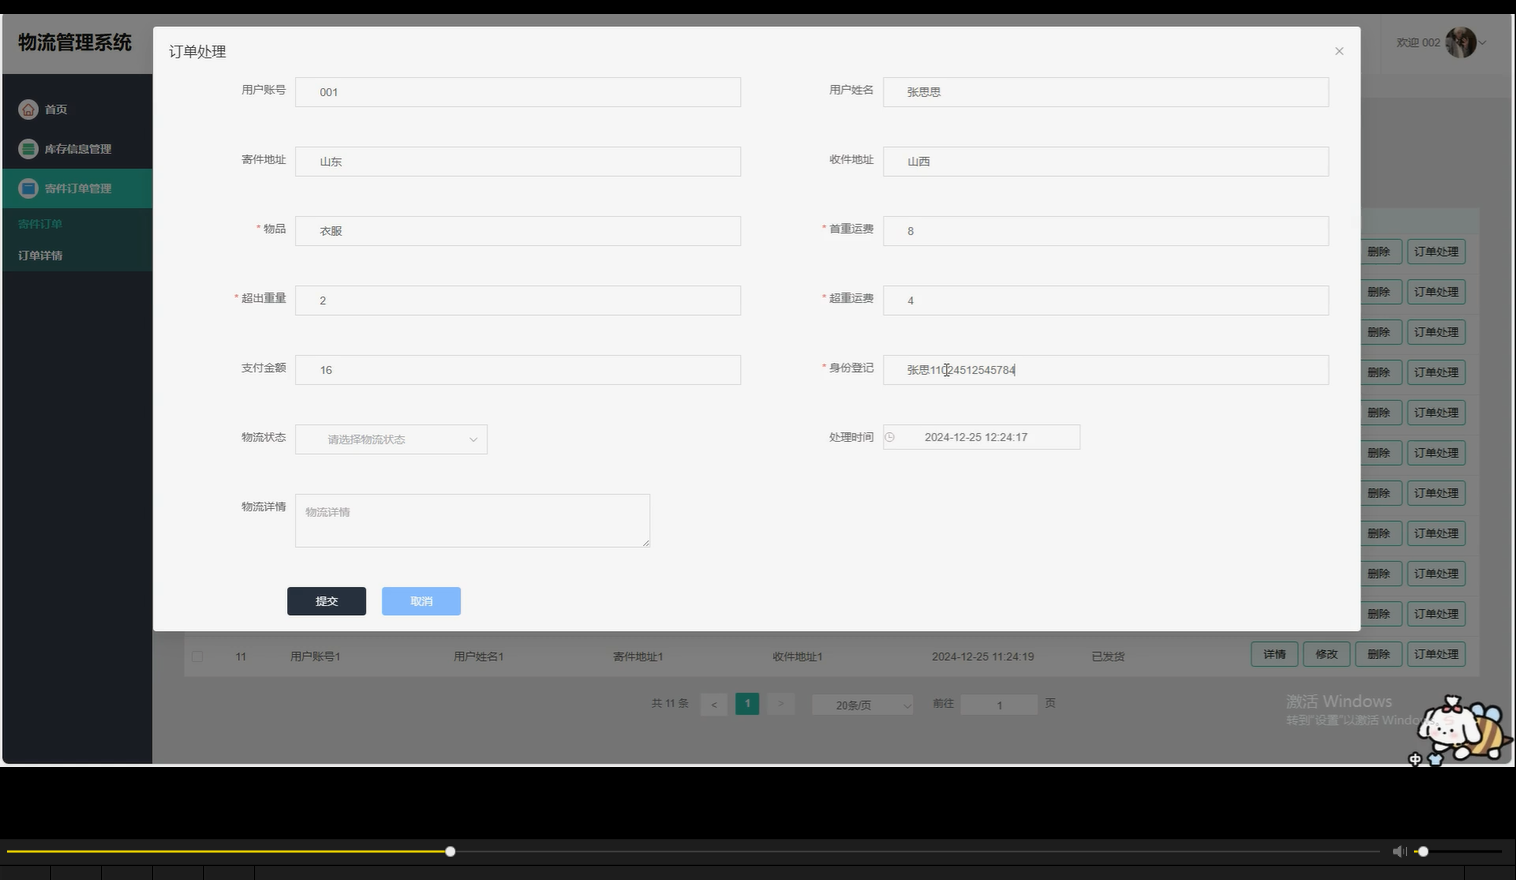Click the 物品 field showing 衣服
Viewport: 1516px width, 880px height.
pos(518,231)
